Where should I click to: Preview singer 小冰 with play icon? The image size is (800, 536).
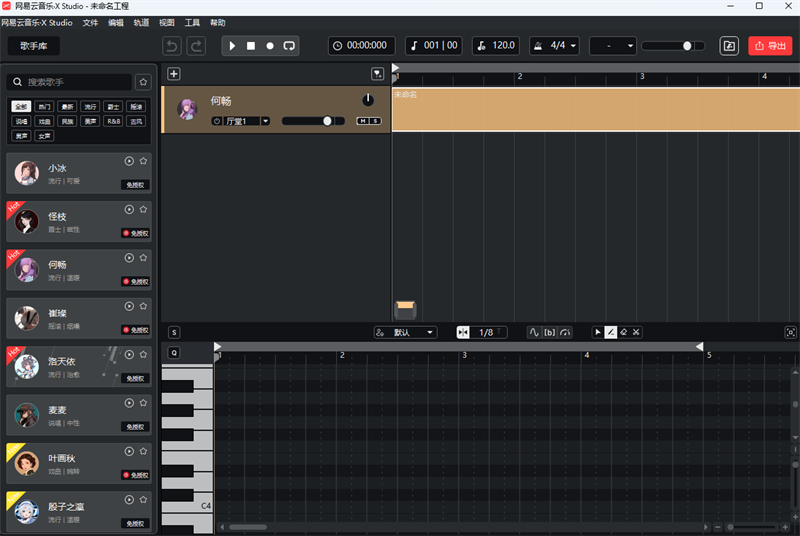coord(129,161)
